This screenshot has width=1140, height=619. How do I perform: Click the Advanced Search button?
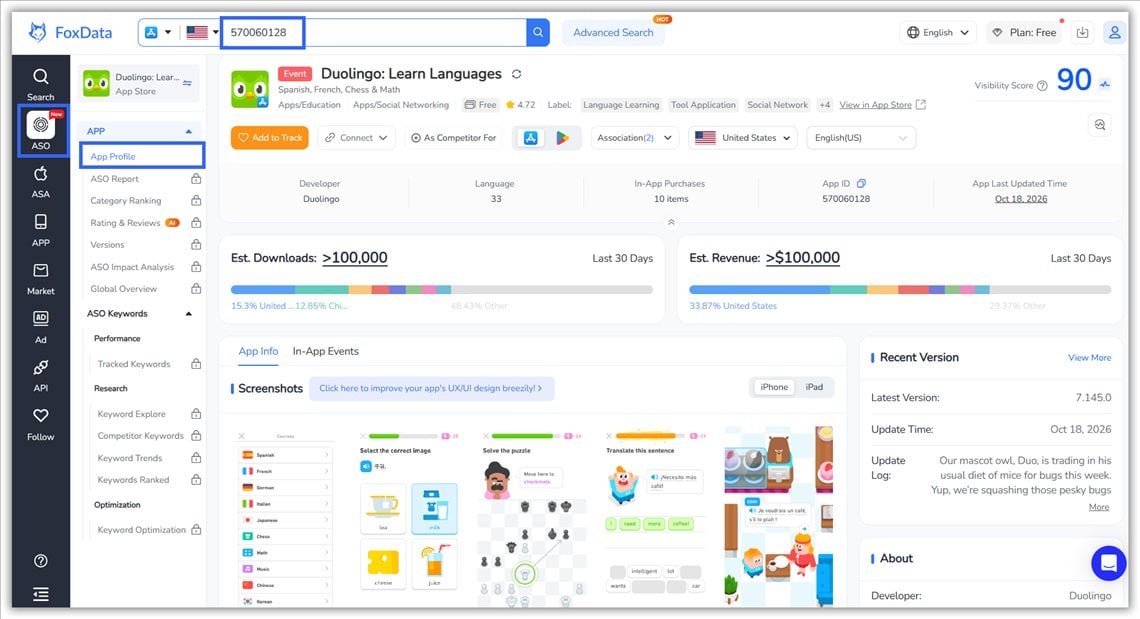tap(613, 33)
